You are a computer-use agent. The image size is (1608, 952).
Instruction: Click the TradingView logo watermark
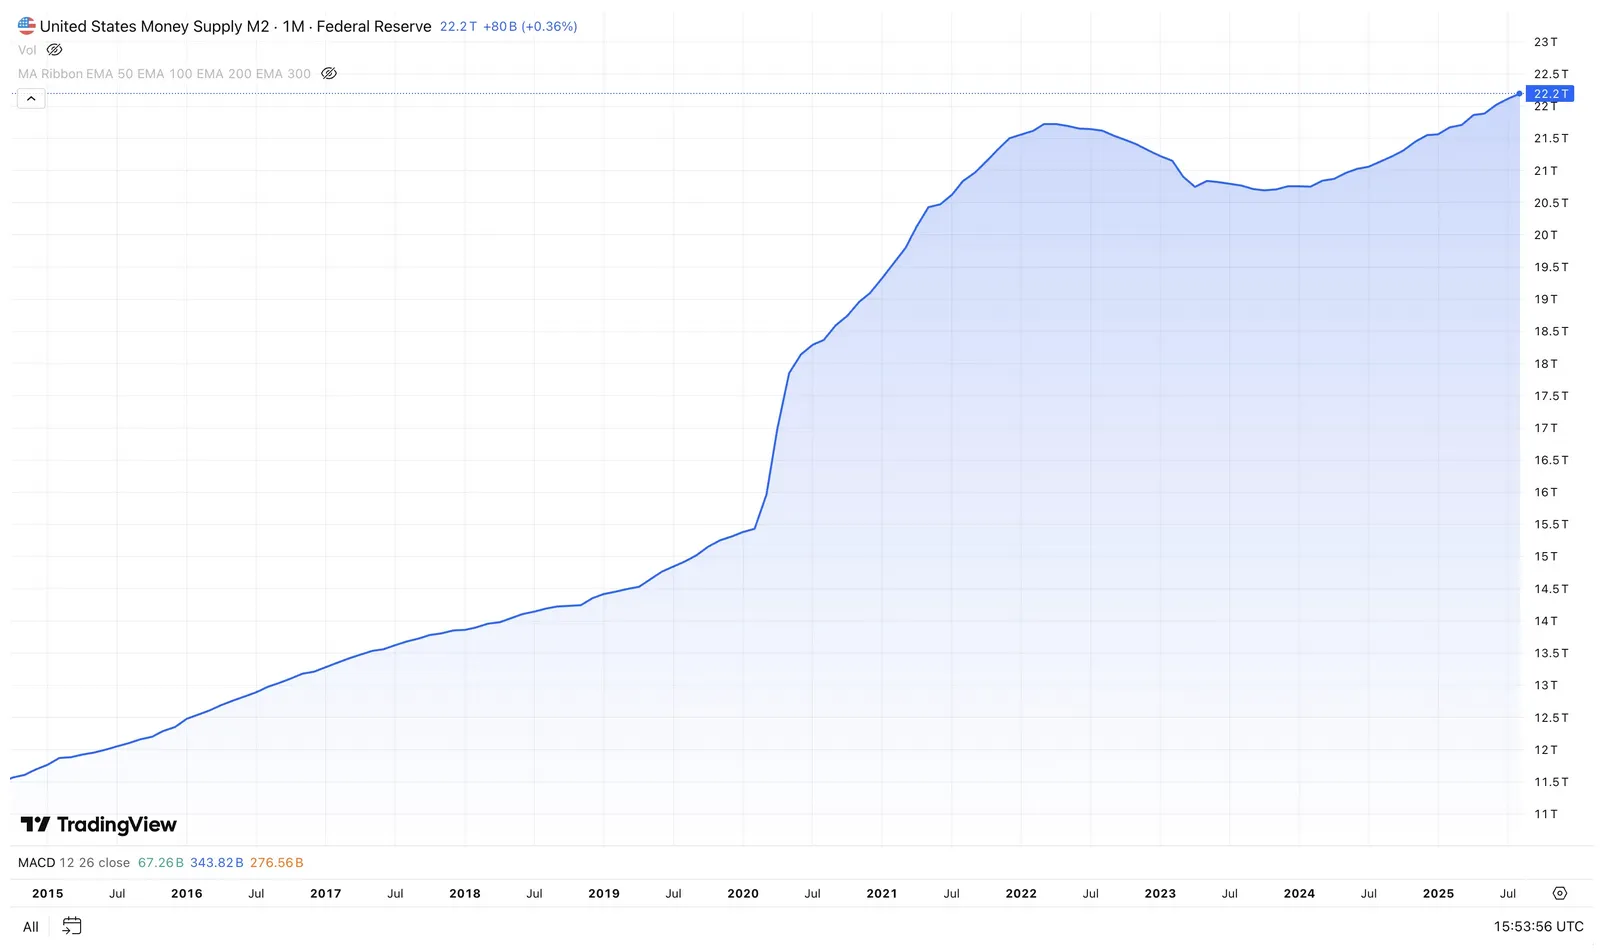97,825
